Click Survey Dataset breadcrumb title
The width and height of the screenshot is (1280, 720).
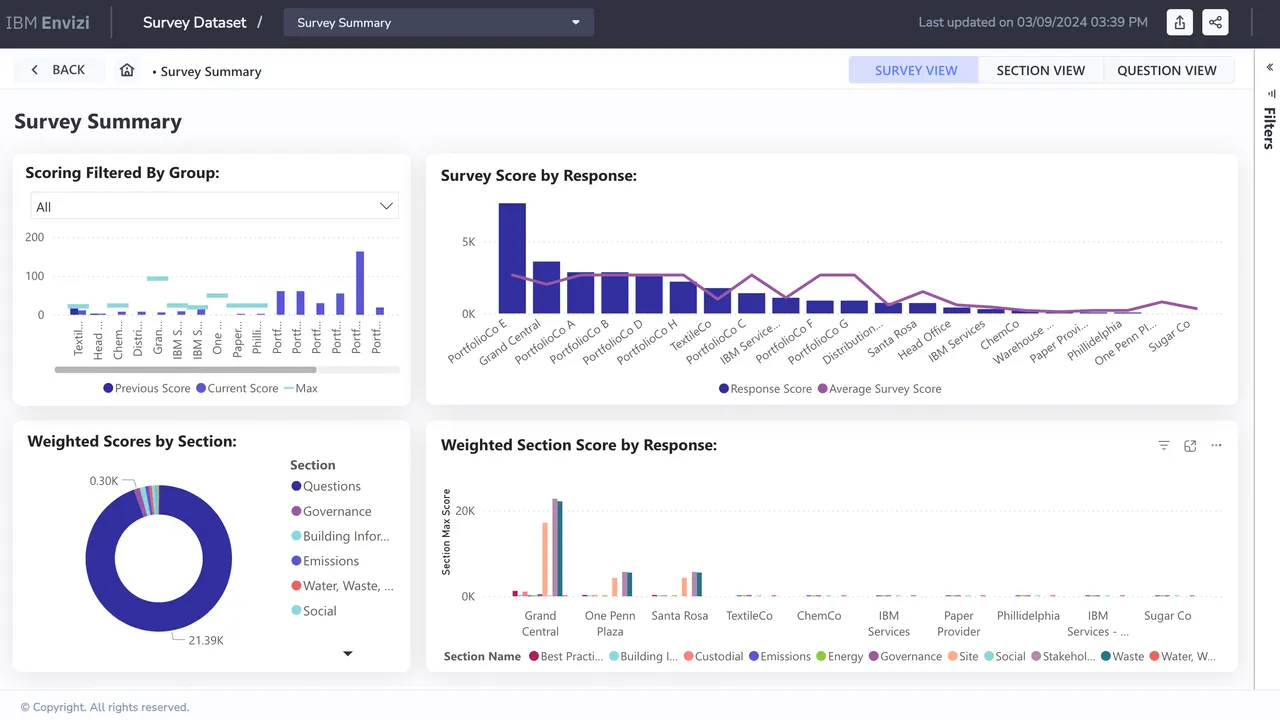point(194,22)
